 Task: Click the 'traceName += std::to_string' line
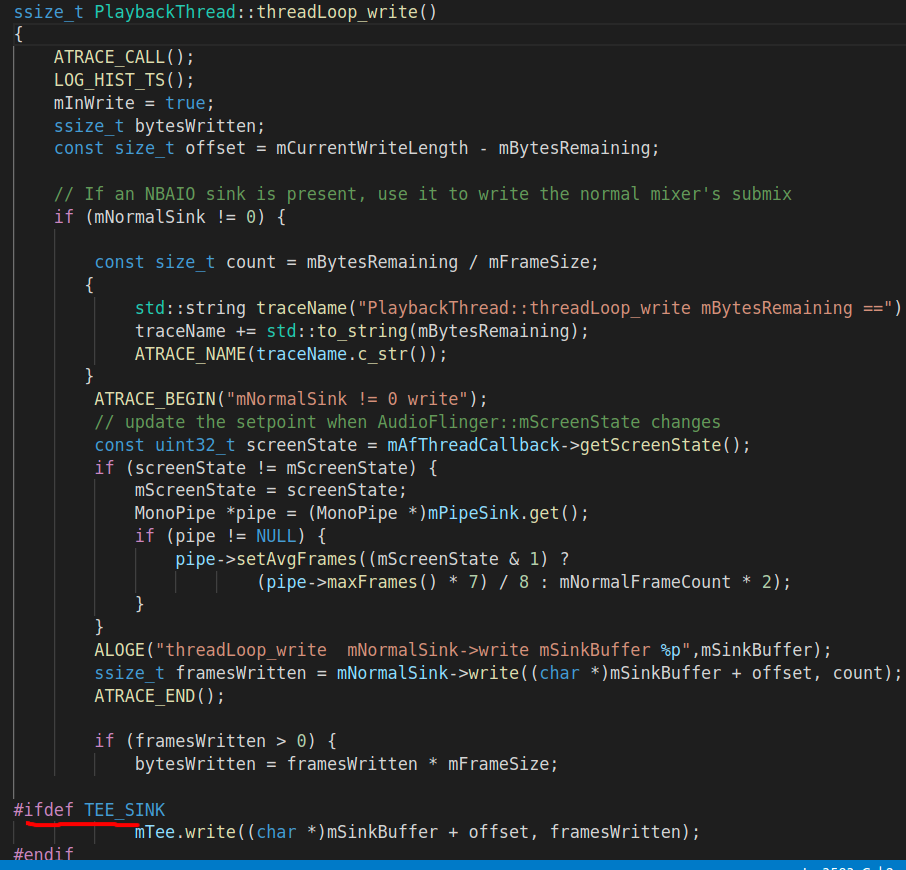[x=361, y=331]
